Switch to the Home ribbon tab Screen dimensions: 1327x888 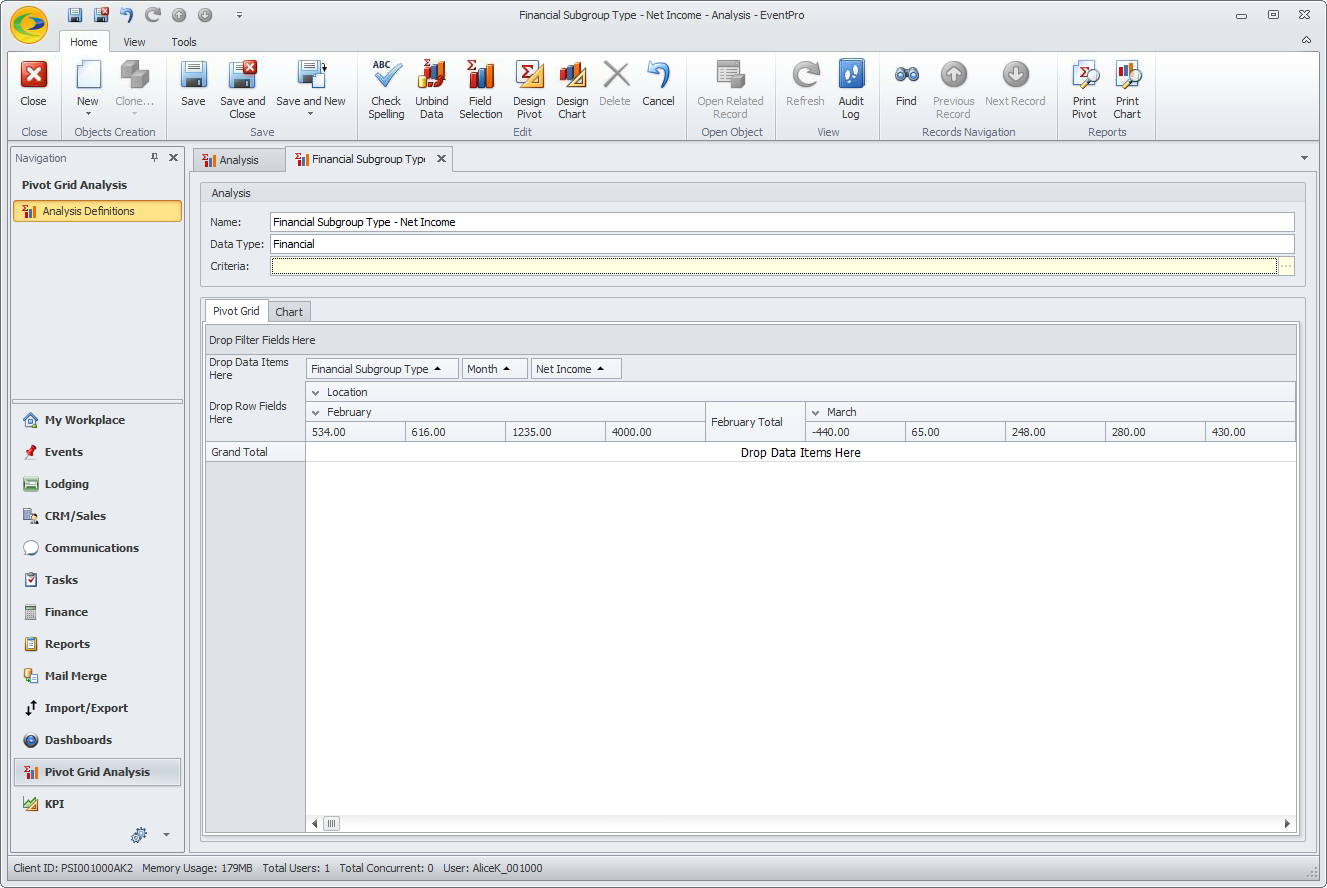click(84, 42)
